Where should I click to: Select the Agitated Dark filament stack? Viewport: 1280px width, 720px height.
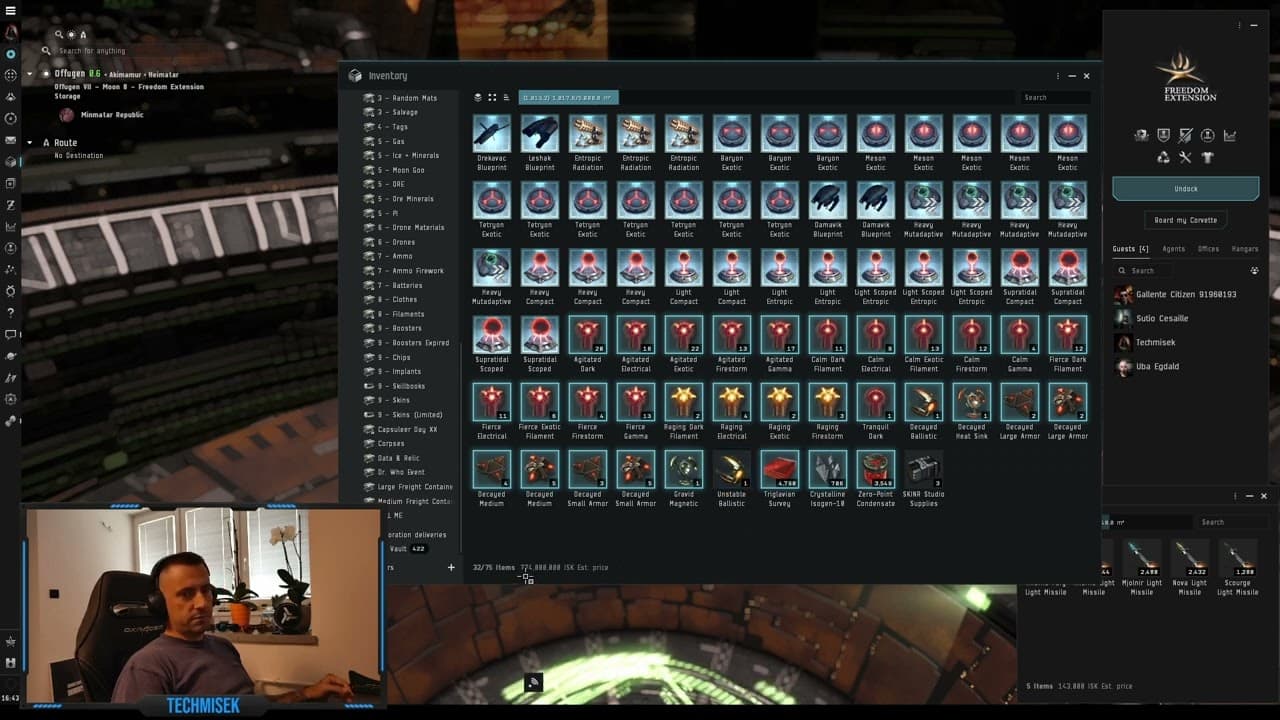coord(588,345)
